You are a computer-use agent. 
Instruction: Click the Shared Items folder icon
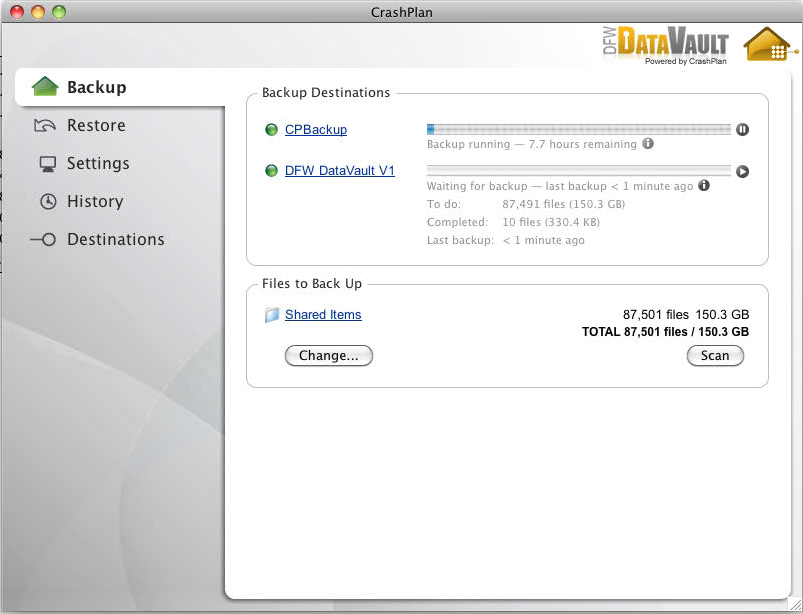click(272, 314)
